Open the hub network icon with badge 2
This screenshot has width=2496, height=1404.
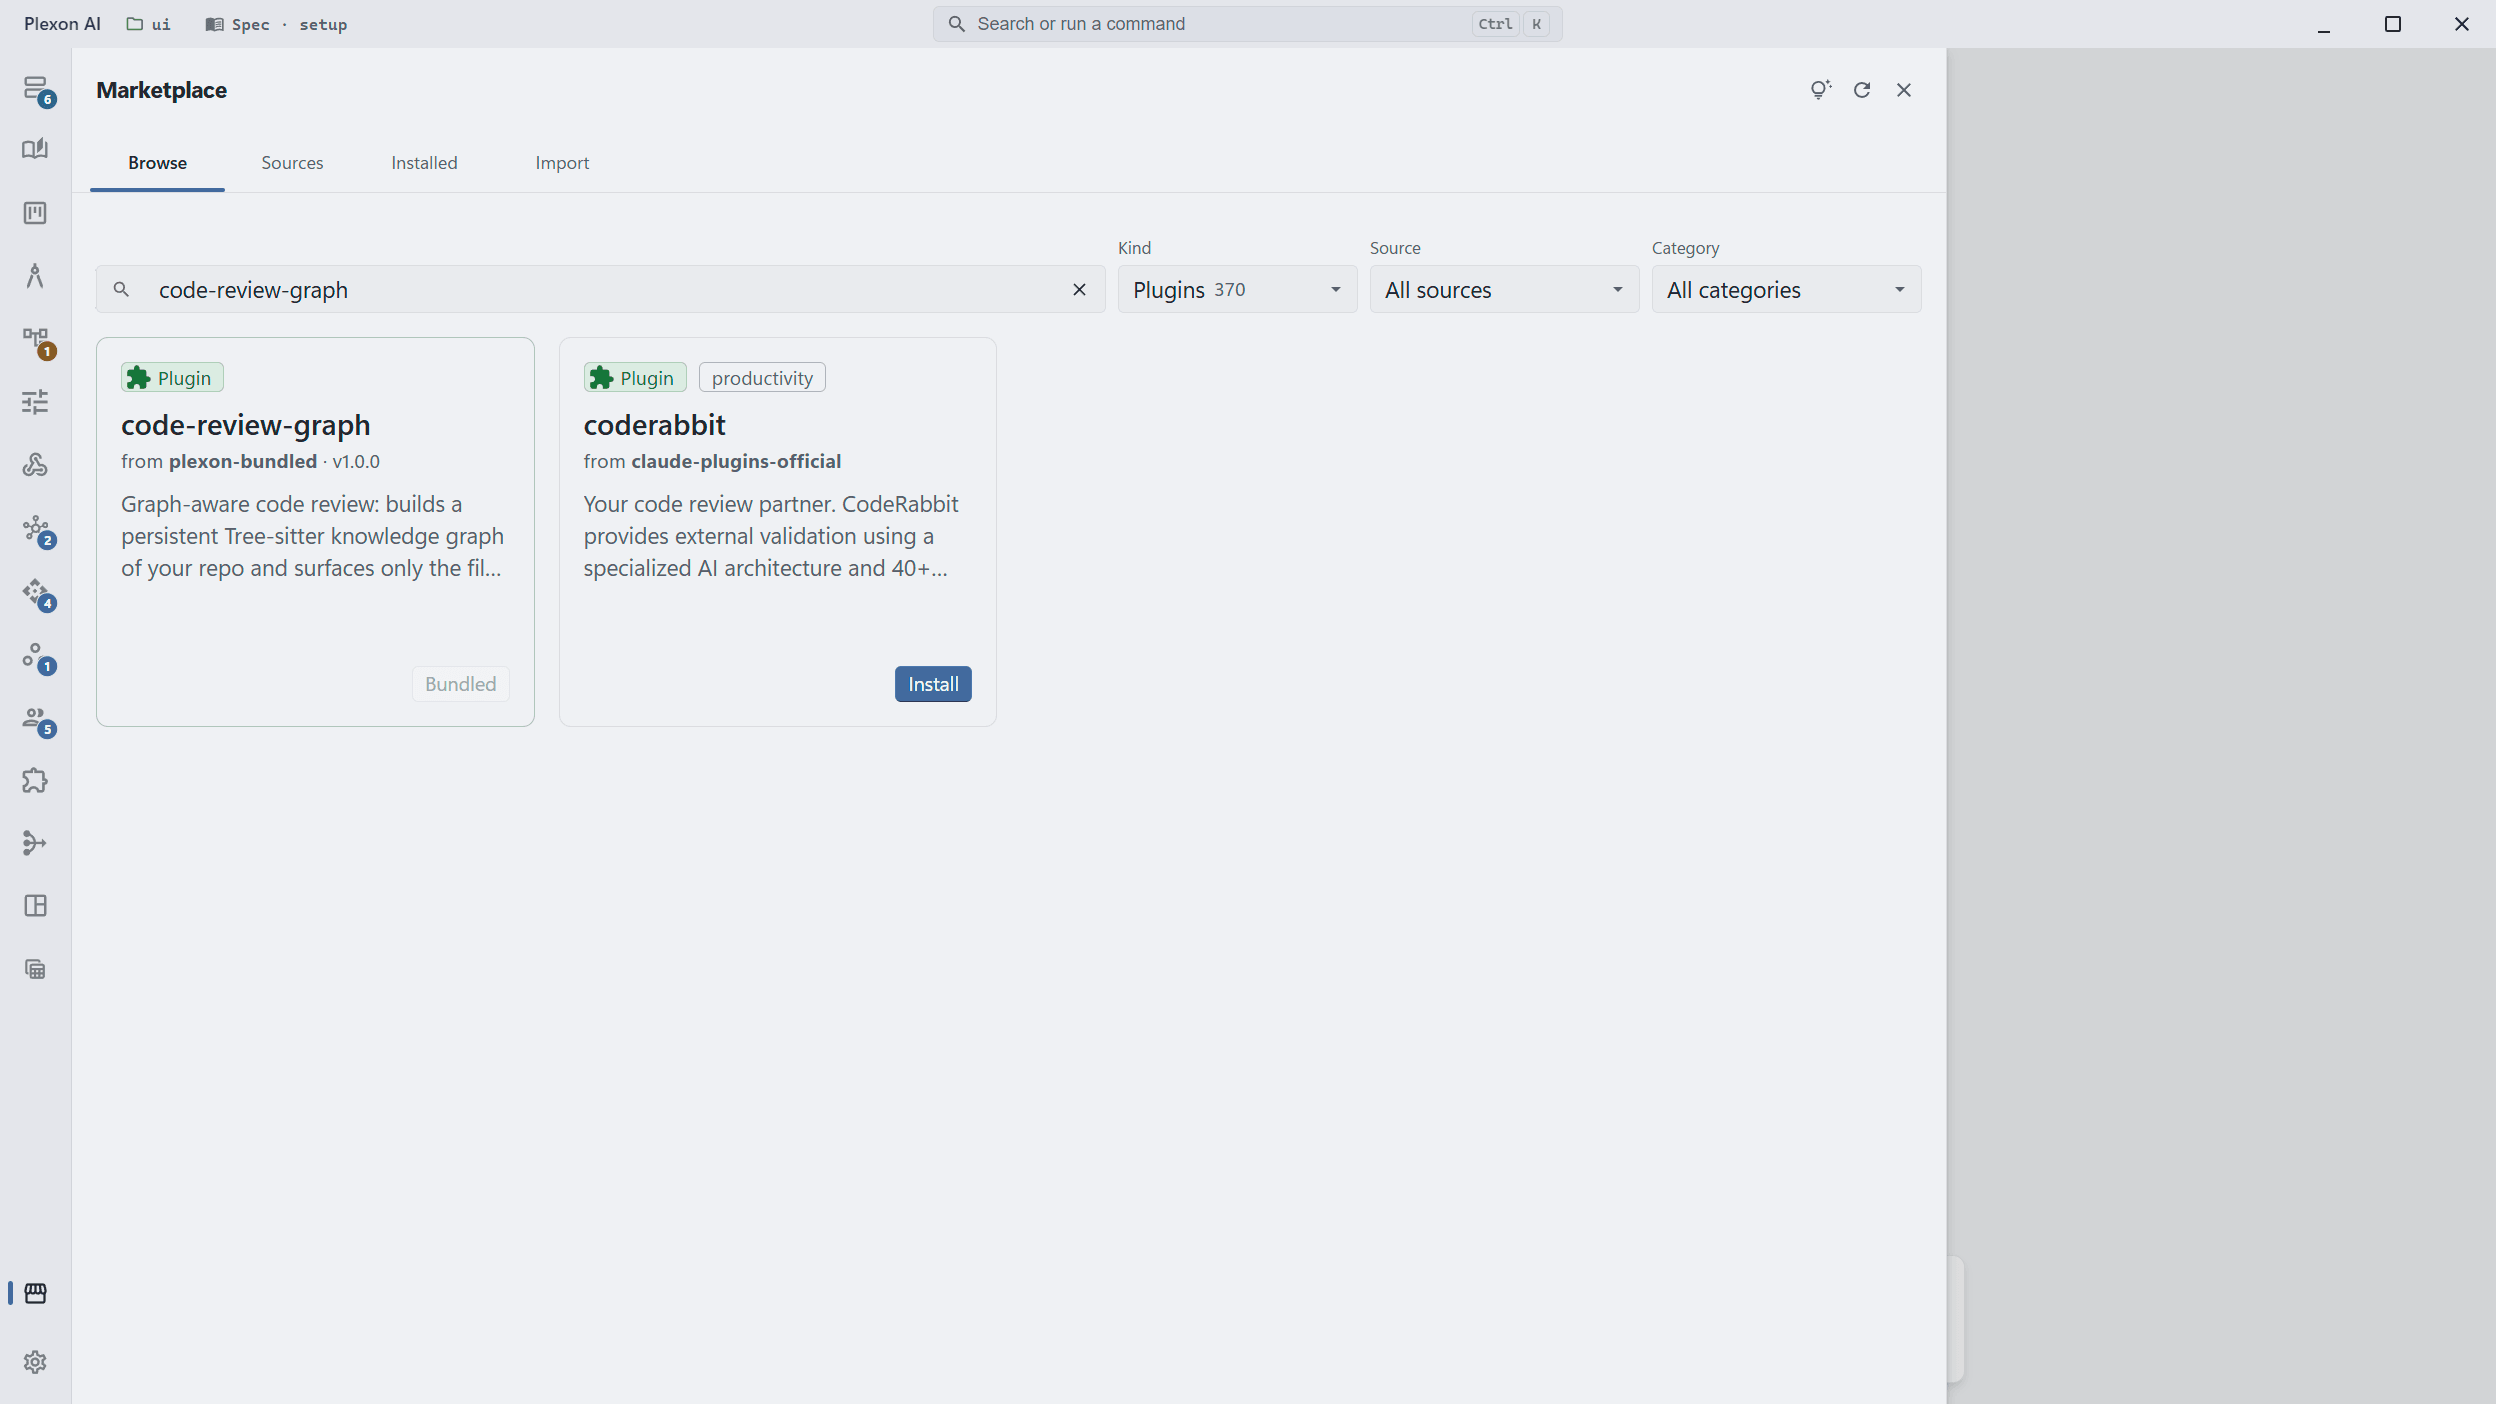[x=36, y=529]
